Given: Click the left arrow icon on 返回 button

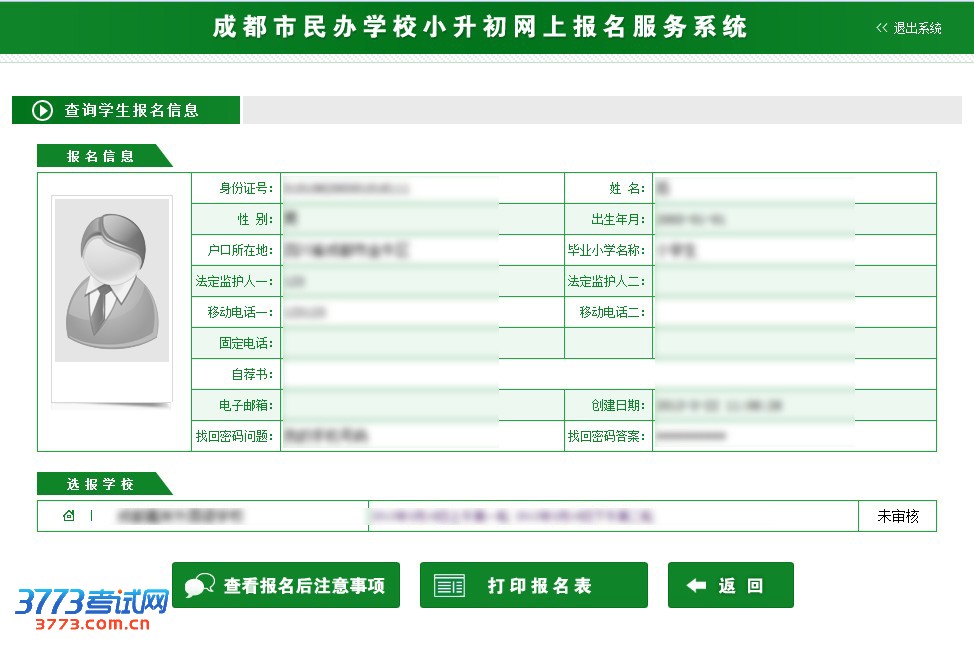Looking at the screenshot, I should pyautogui.click(x=696, y=586).
